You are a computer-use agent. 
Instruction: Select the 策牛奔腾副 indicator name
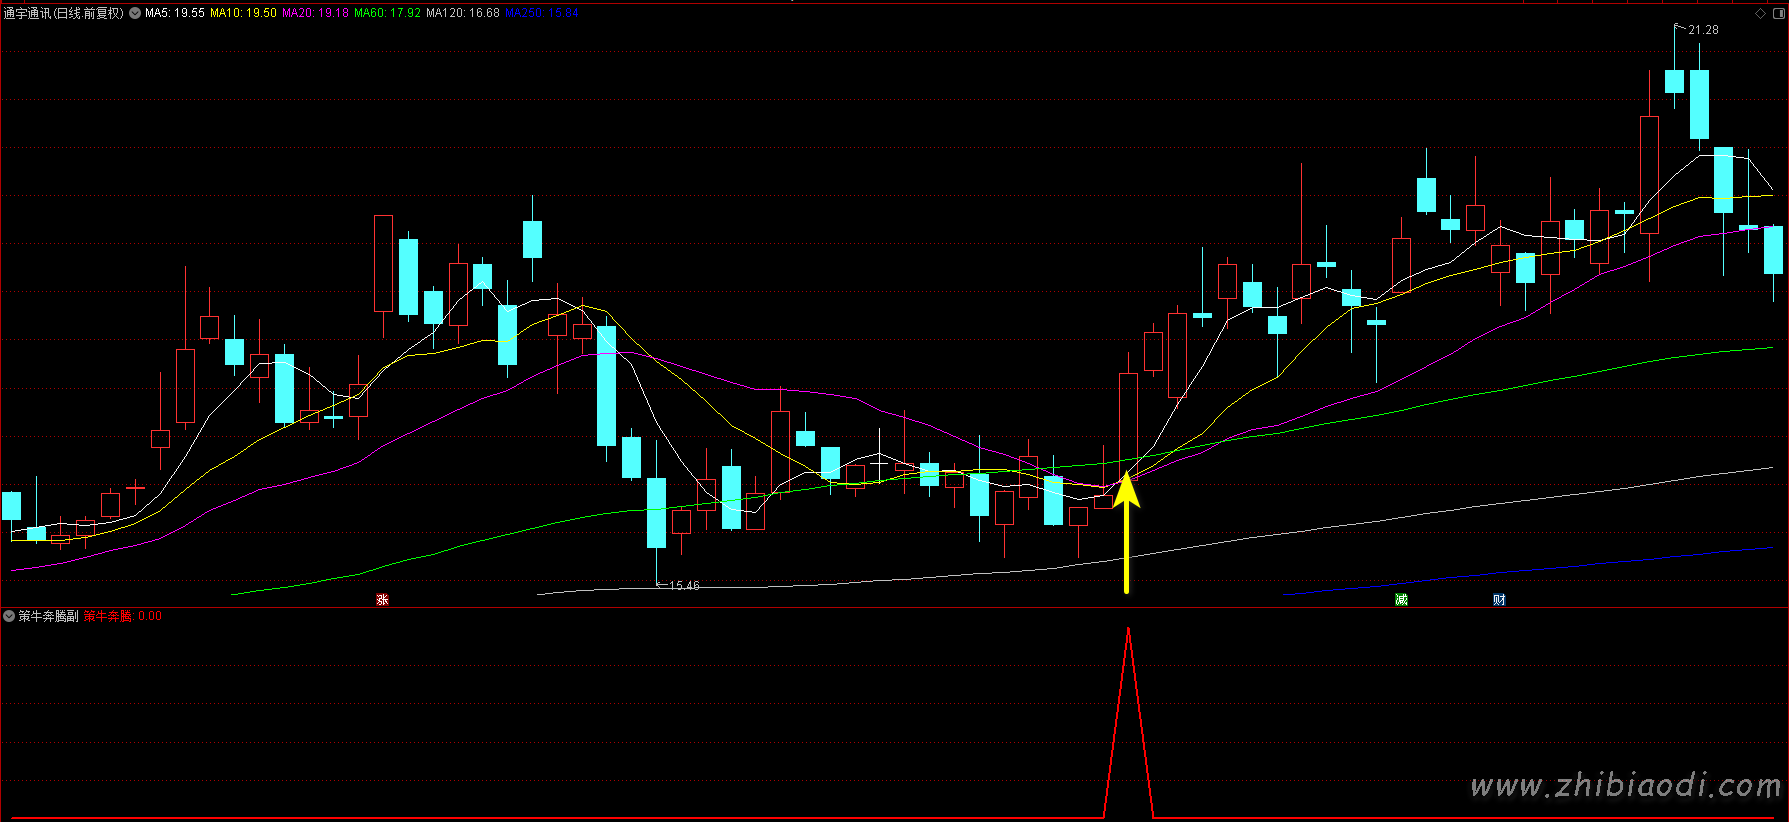pyautogui.click(x=48, y=616)
